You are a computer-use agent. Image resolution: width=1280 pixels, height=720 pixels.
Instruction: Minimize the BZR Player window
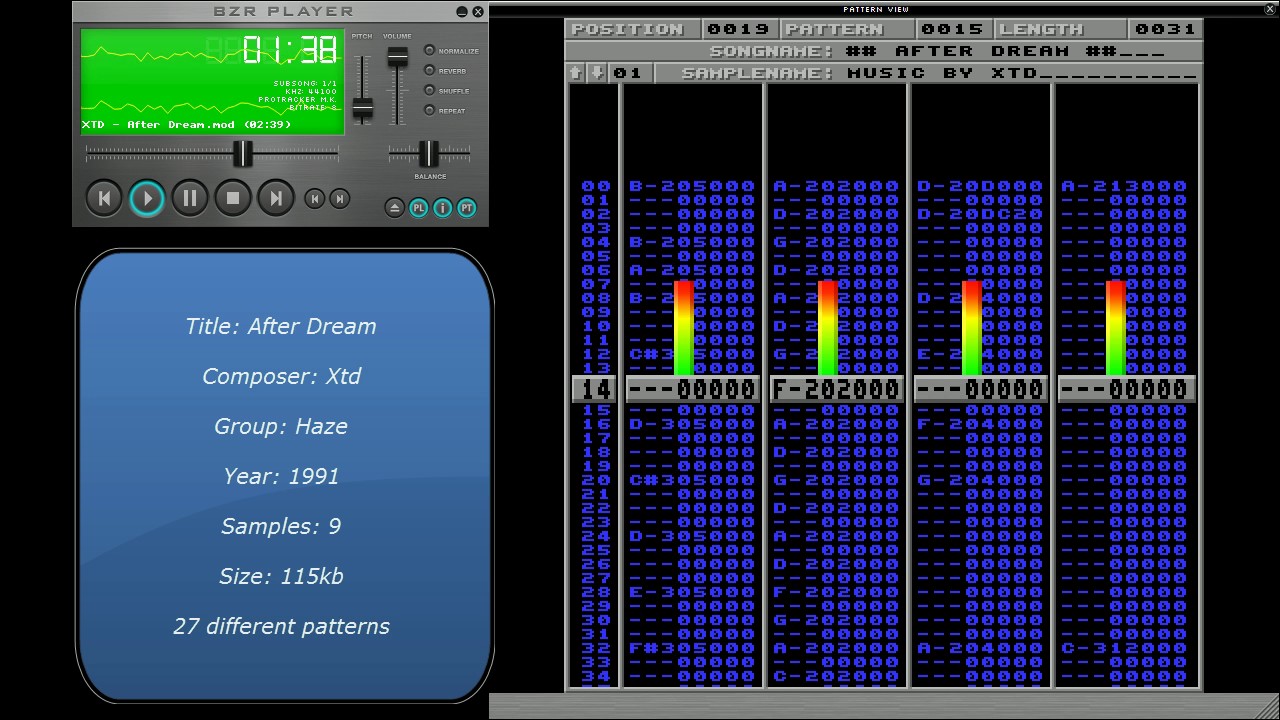click(462, 12)
